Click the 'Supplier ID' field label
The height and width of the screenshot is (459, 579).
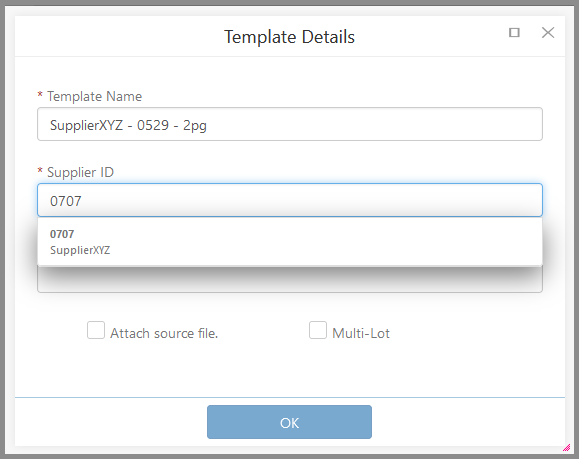80,172
